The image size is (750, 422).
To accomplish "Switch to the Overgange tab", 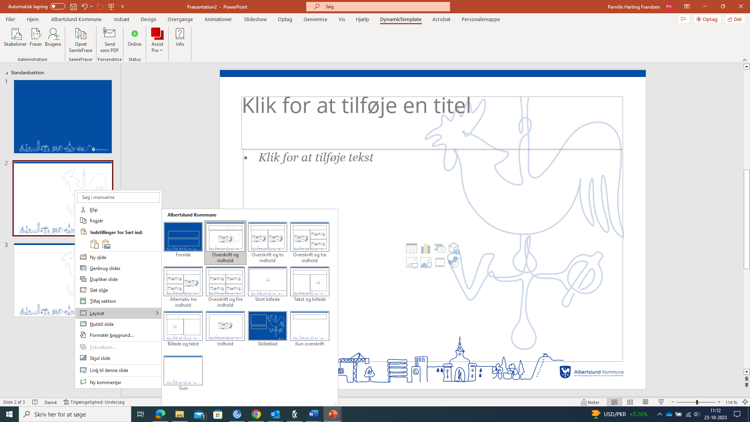I will (x=180, y=20).
